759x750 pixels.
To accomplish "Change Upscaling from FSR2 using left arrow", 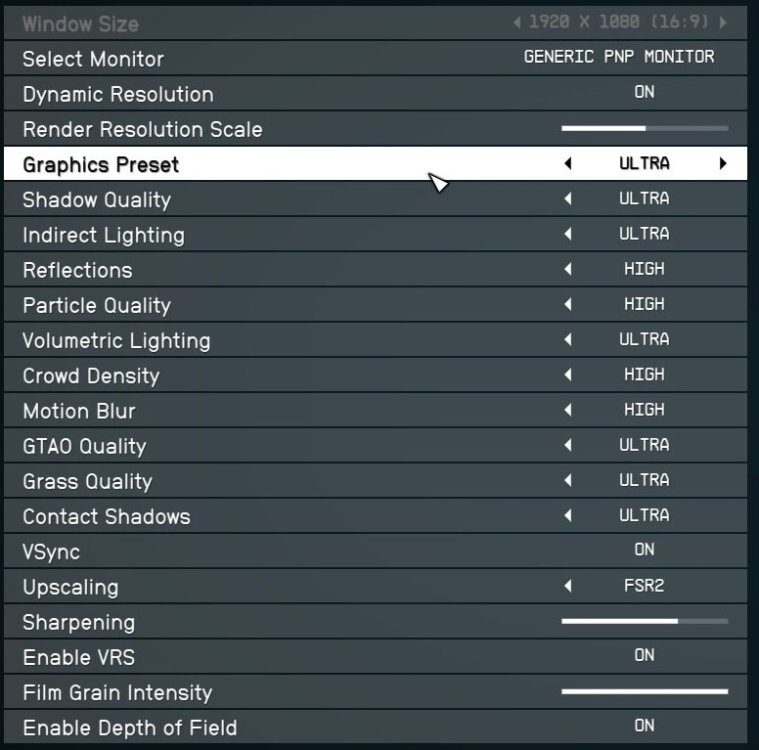I will click(x=568, y=586).
